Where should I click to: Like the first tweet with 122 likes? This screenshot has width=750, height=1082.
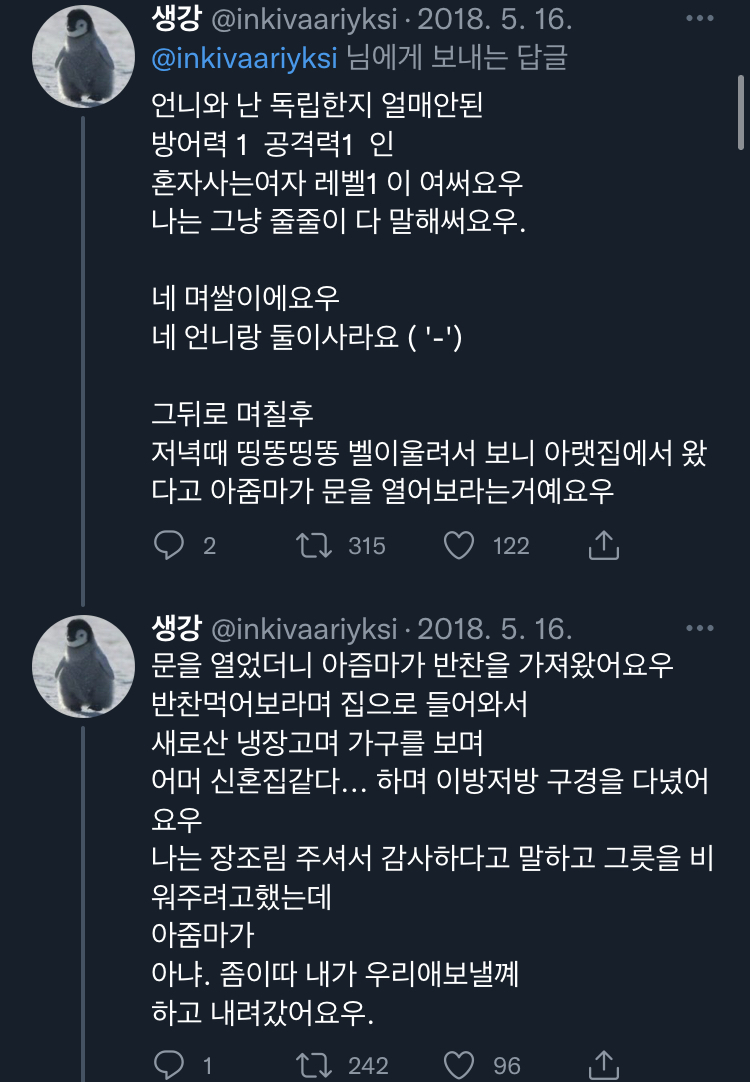point(458,545)
